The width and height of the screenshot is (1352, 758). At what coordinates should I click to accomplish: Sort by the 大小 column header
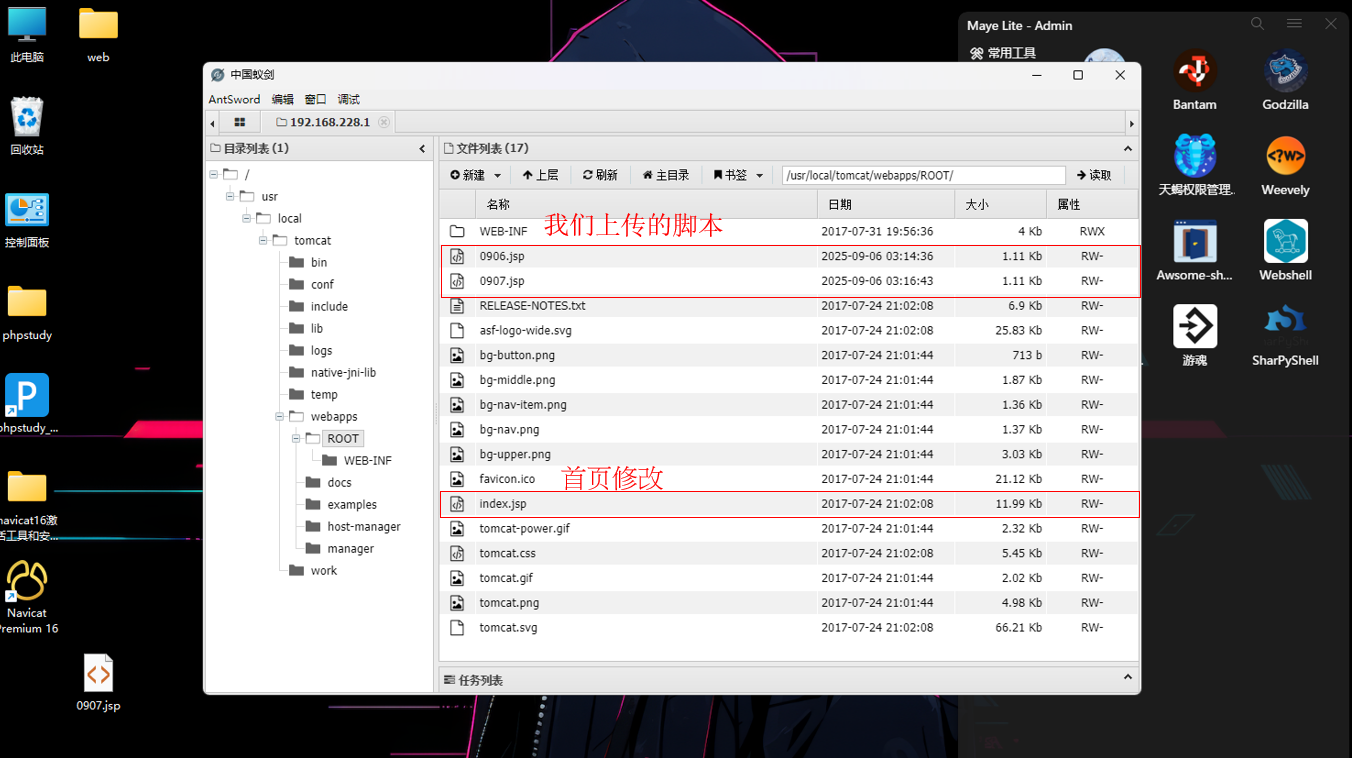1001,204
